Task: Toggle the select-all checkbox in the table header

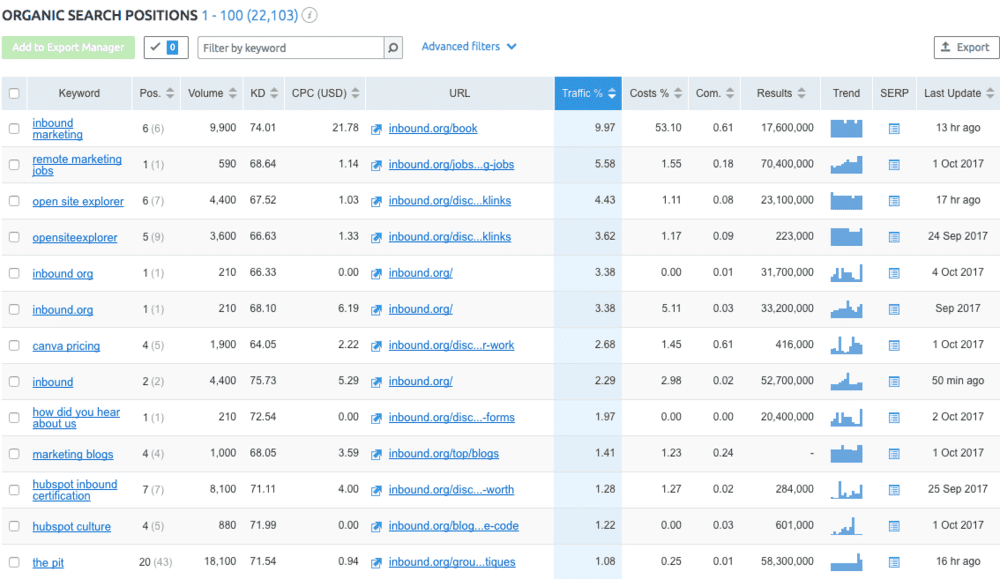Action: tap(14, 92)
